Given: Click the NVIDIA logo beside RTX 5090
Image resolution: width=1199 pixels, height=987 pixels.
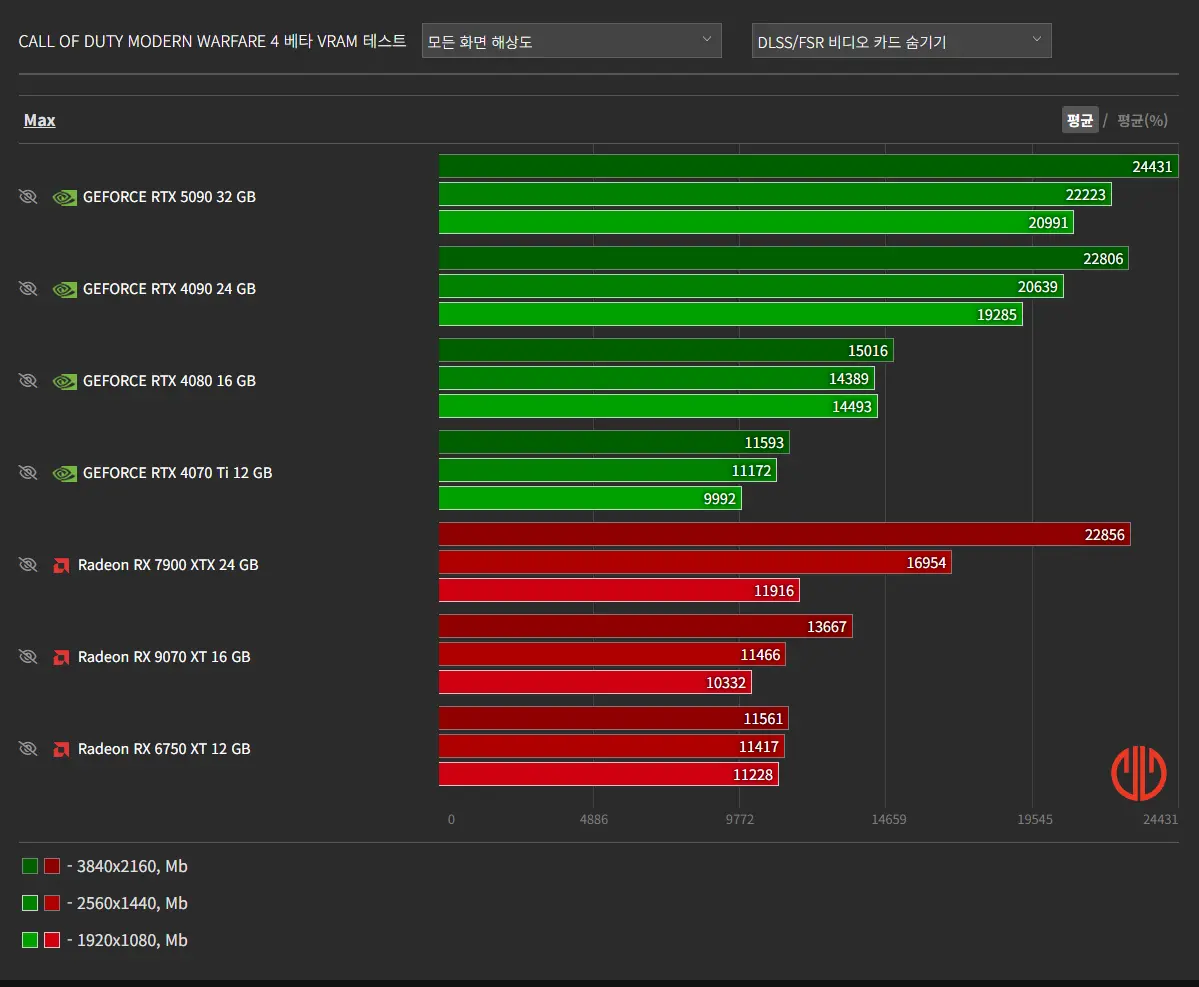Looking at the screenshot, I should pos(64,198).
